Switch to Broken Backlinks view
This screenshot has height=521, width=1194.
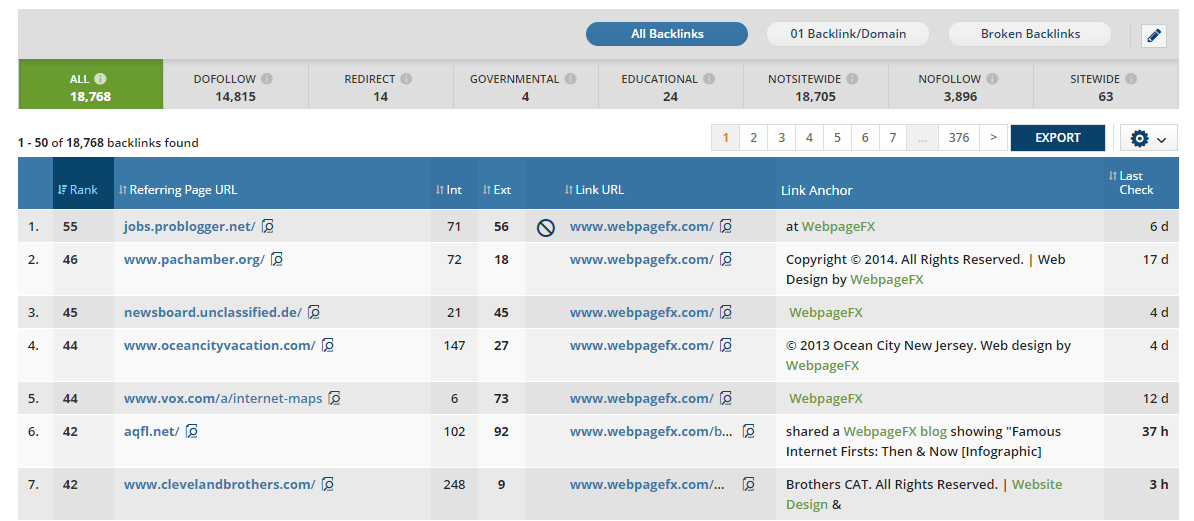click(1030, 34)
